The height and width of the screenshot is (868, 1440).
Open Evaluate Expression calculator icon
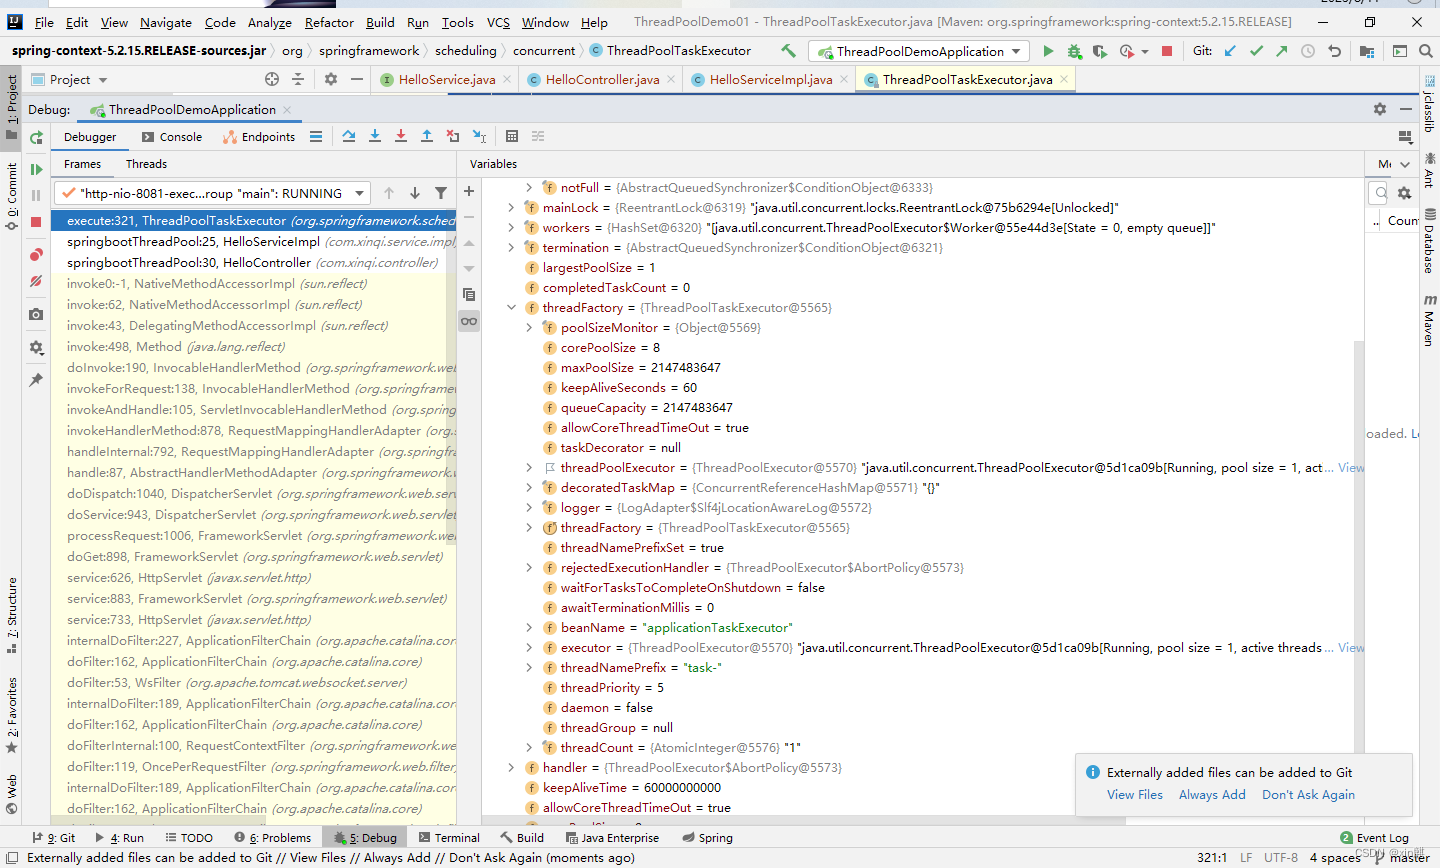coord(512,137)
